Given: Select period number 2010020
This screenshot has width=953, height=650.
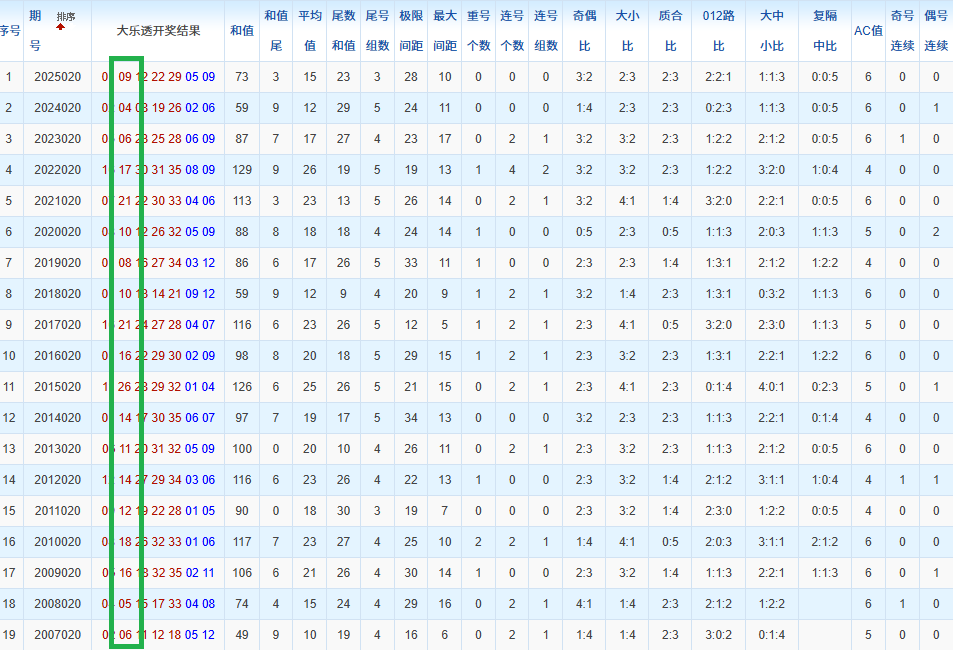Looking at the screenshot, I should [x=58, y=542].
